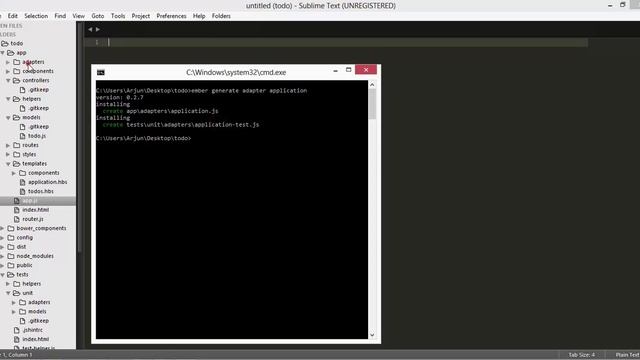Screen dimensions: 640x360
Task: Open the Project menu
Action: coord(141,16)
